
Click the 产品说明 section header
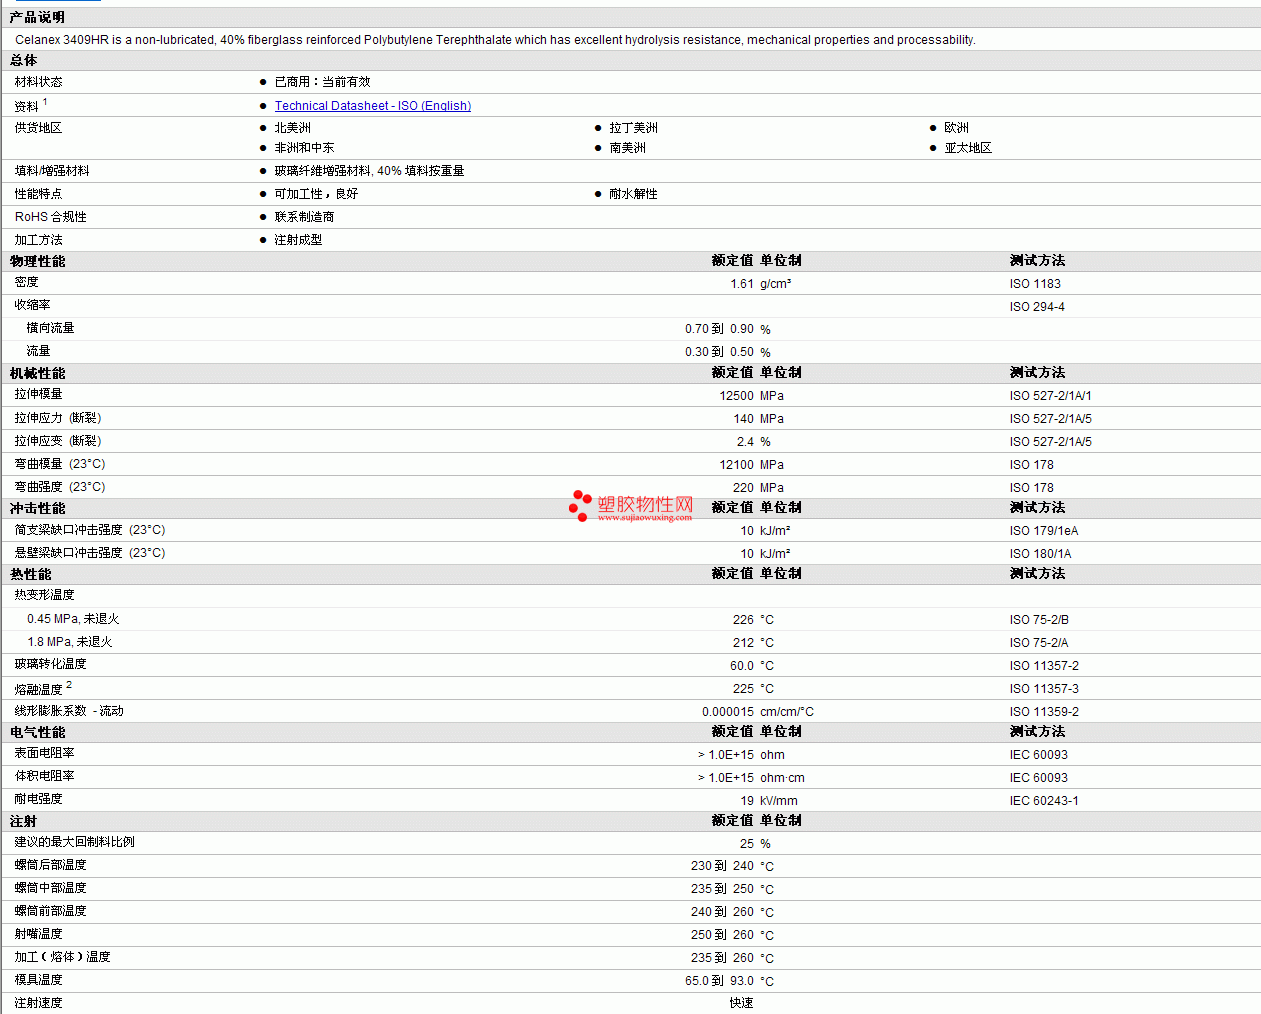(x=37, y=17)
